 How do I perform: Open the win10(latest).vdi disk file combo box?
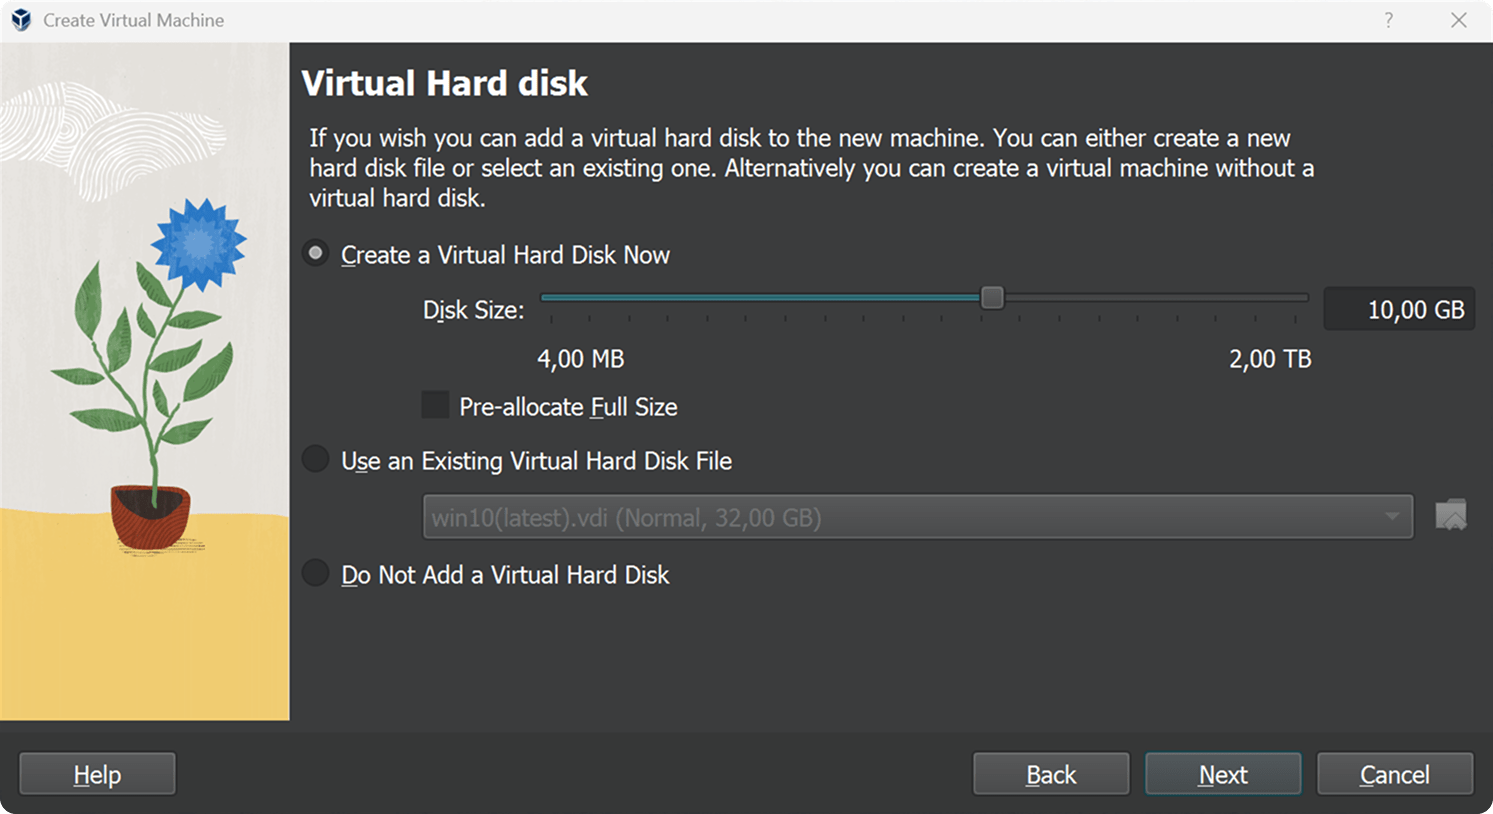coord(900,517)
